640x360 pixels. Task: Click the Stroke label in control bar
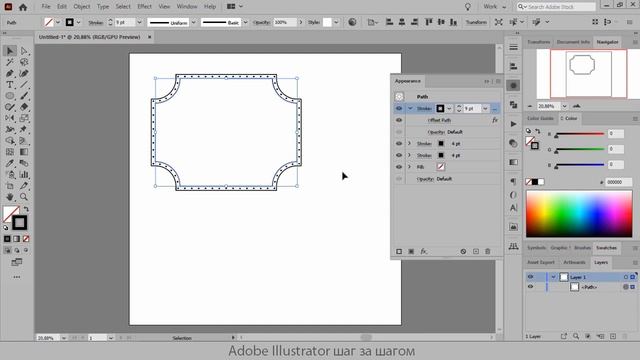point(96,22)
